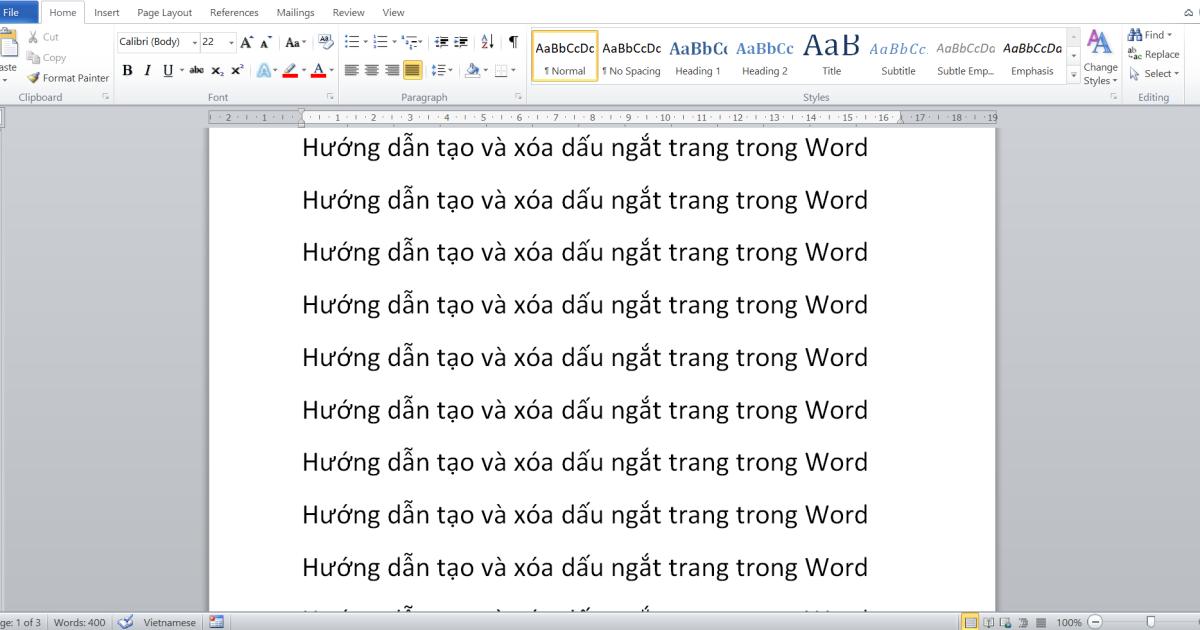Switch to Page Layout tab
The width and height of the screenshot is (1200, 630).
coord(164,13)
